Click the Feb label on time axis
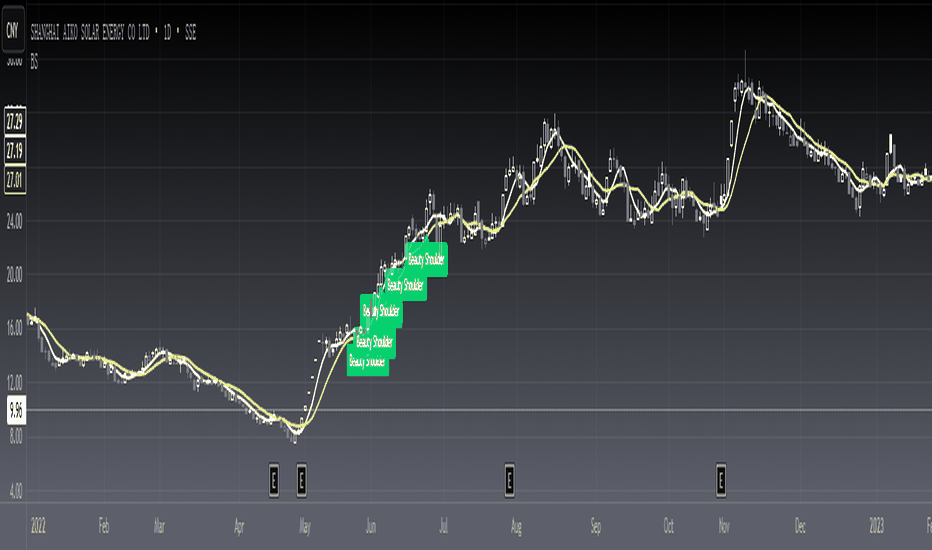The width and height of the screenshot is (932, 550). [104, 526]
